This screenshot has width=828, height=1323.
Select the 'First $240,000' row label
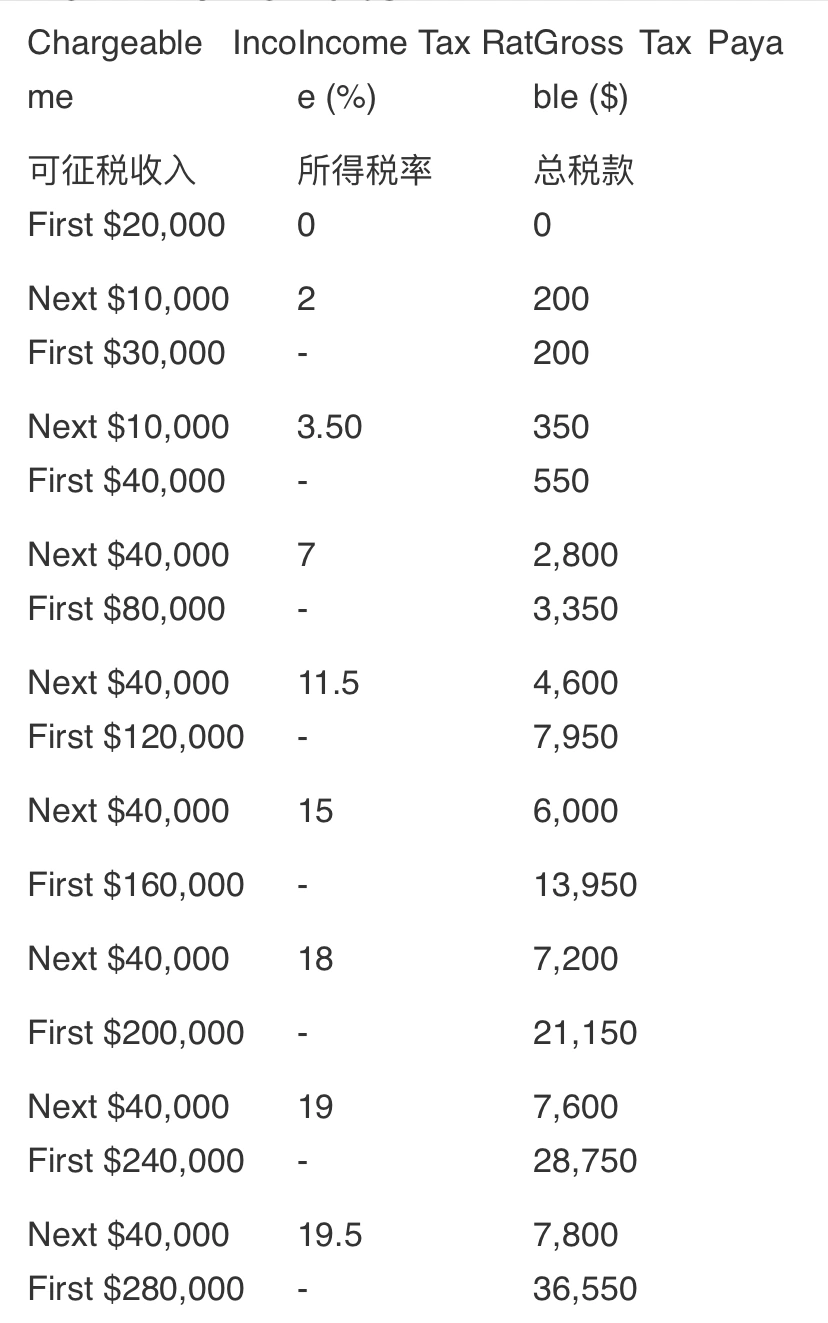(136, 1161)
